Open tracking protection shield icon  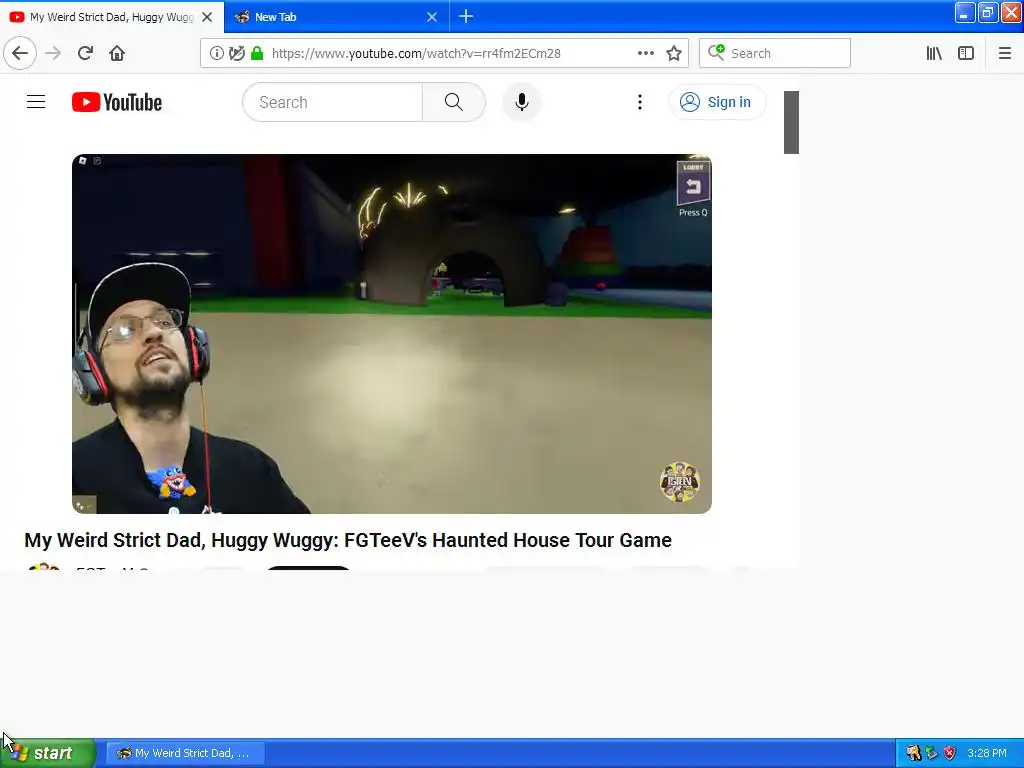tap(236, 53)
